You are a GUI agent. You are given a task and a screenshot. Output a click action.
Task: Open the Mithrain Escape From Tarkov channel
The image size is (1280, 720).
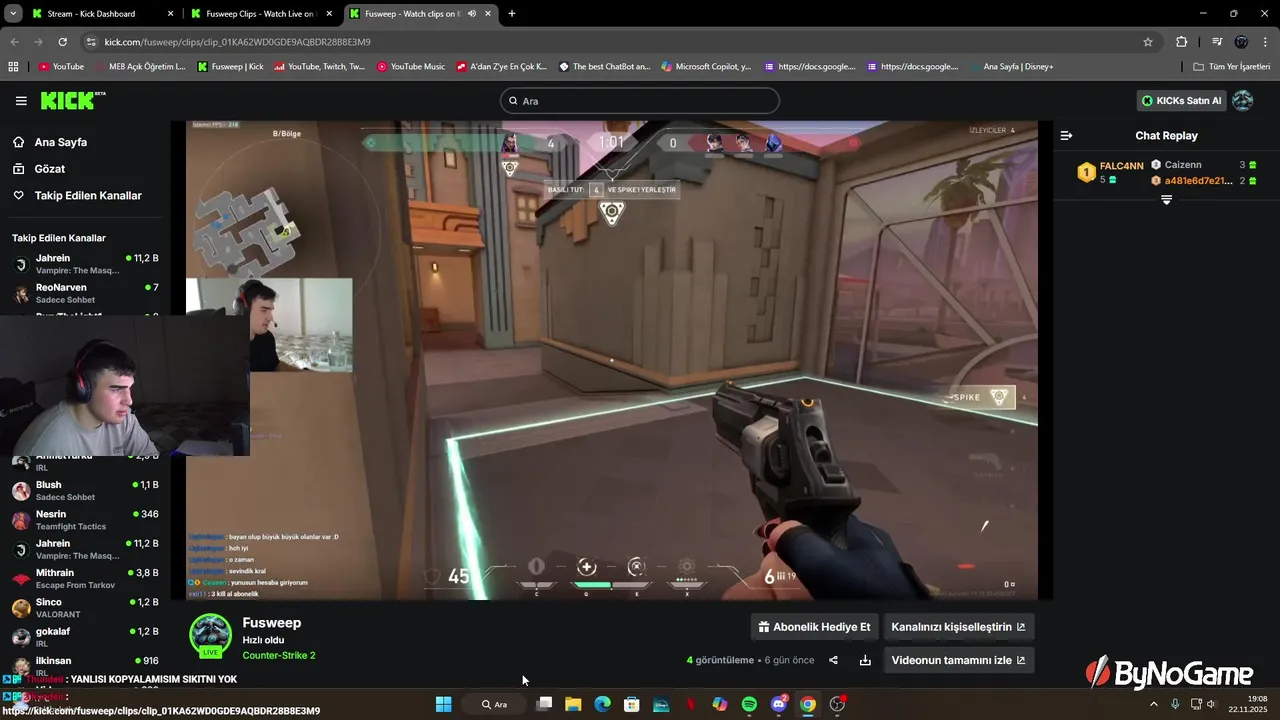click(x=85, y=579)
